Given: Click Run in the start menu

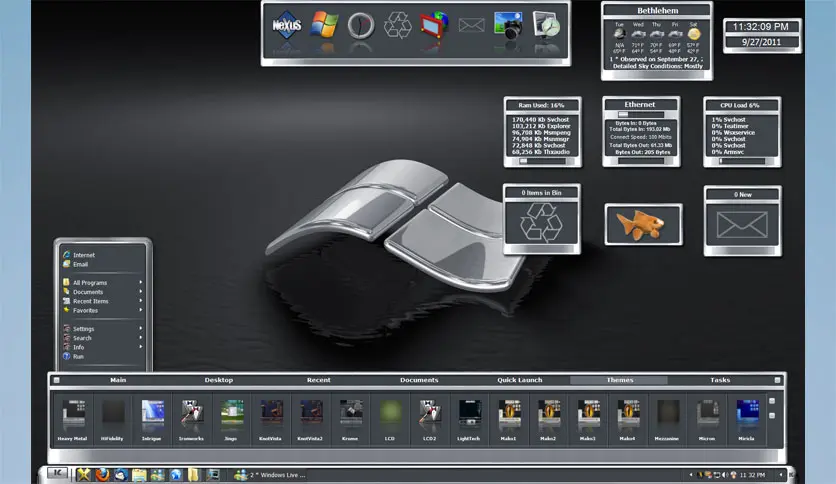Looking at the screenshot, I should coord(102,356).
